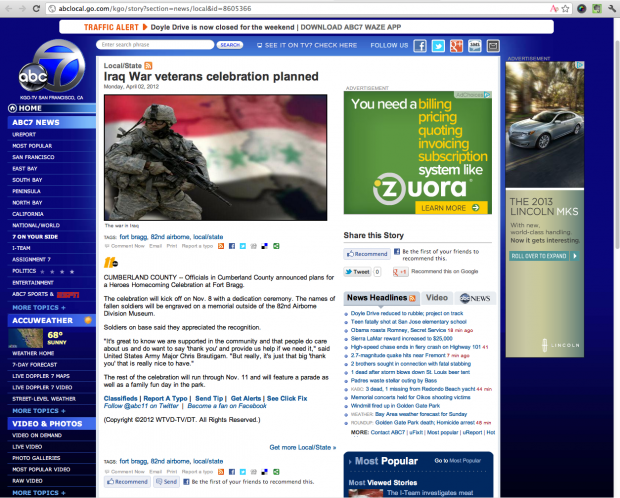The width and height of the screenshot is (620, 498).
Task: Click the soldier and Iraq flag image
Action: pos(215,157)
